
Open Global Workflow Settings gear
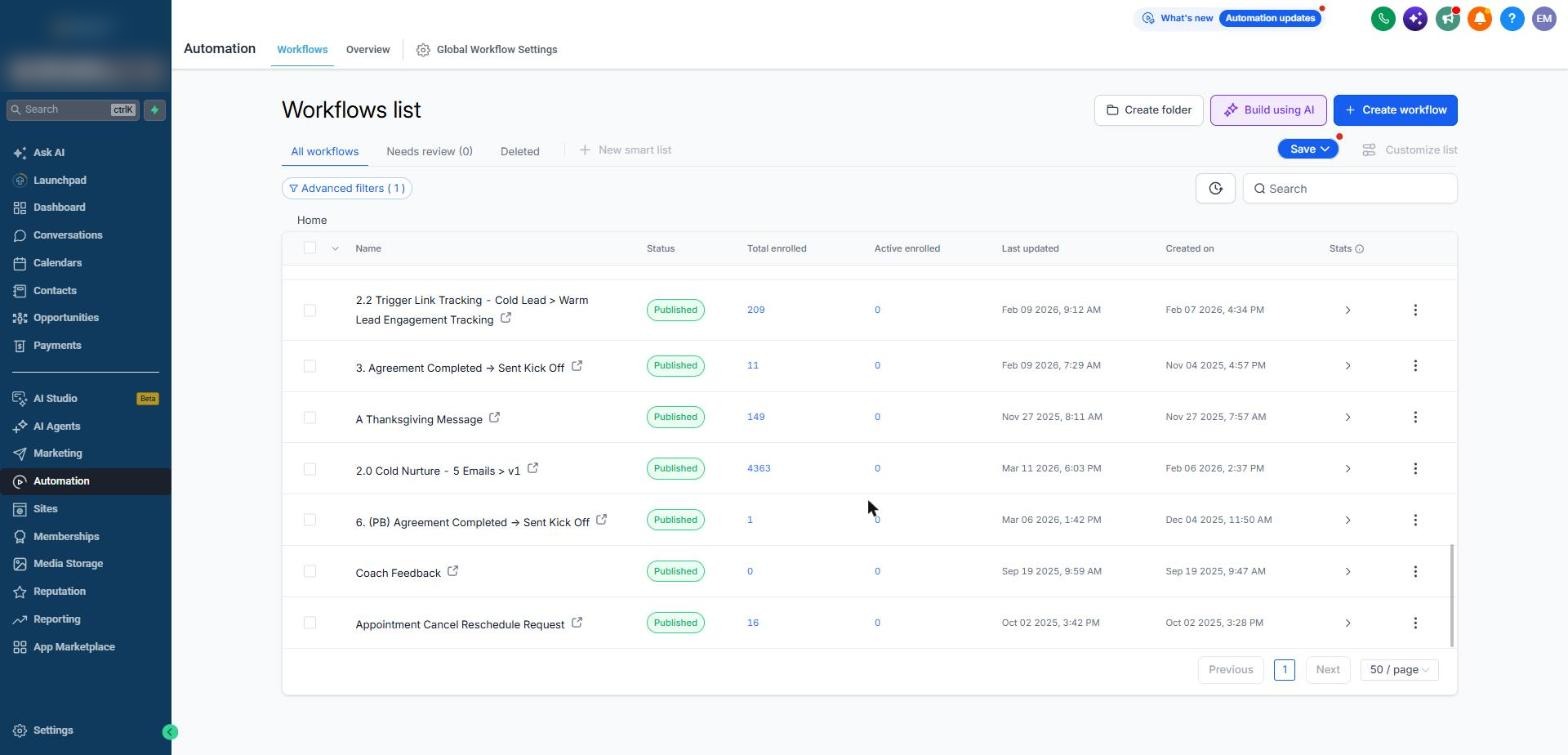tap(423, 50)
